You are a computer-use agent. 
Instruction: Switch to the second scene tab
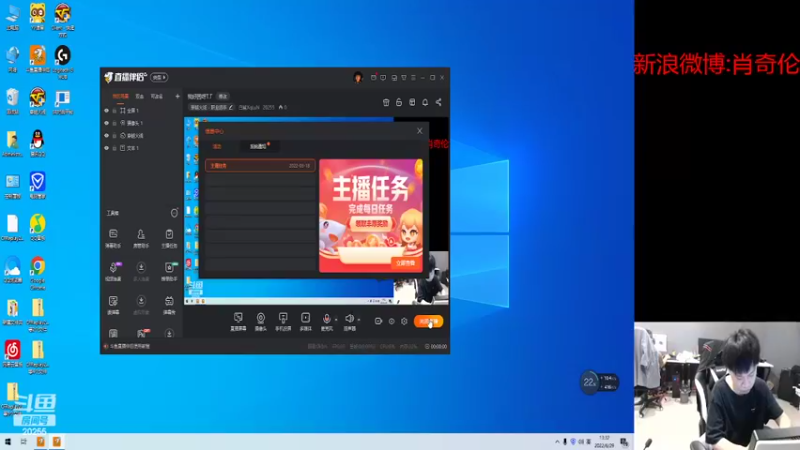coord(140,96)
